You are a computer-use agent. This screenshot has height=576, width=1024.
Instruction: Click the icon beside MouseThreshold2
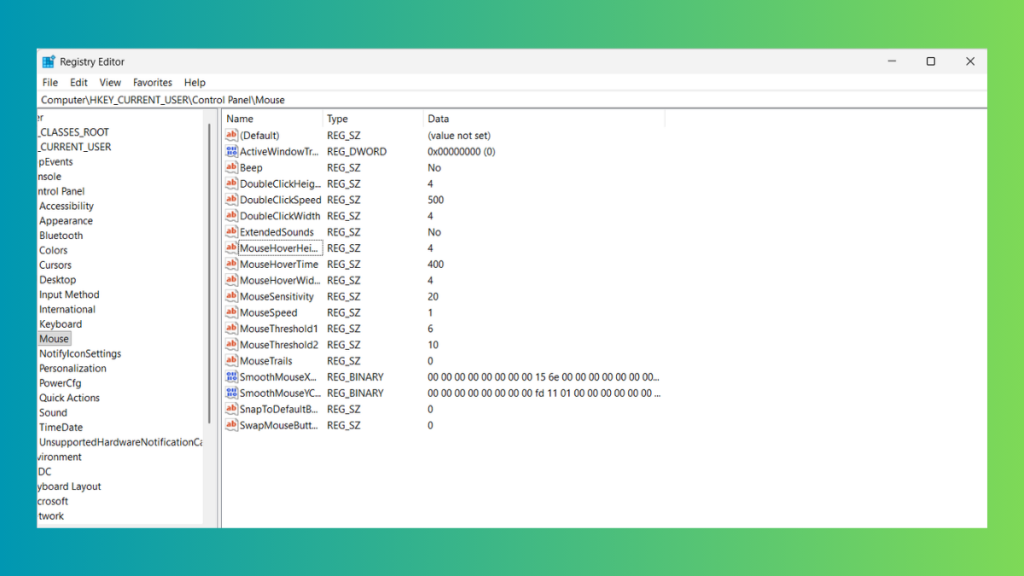point(231,345)
